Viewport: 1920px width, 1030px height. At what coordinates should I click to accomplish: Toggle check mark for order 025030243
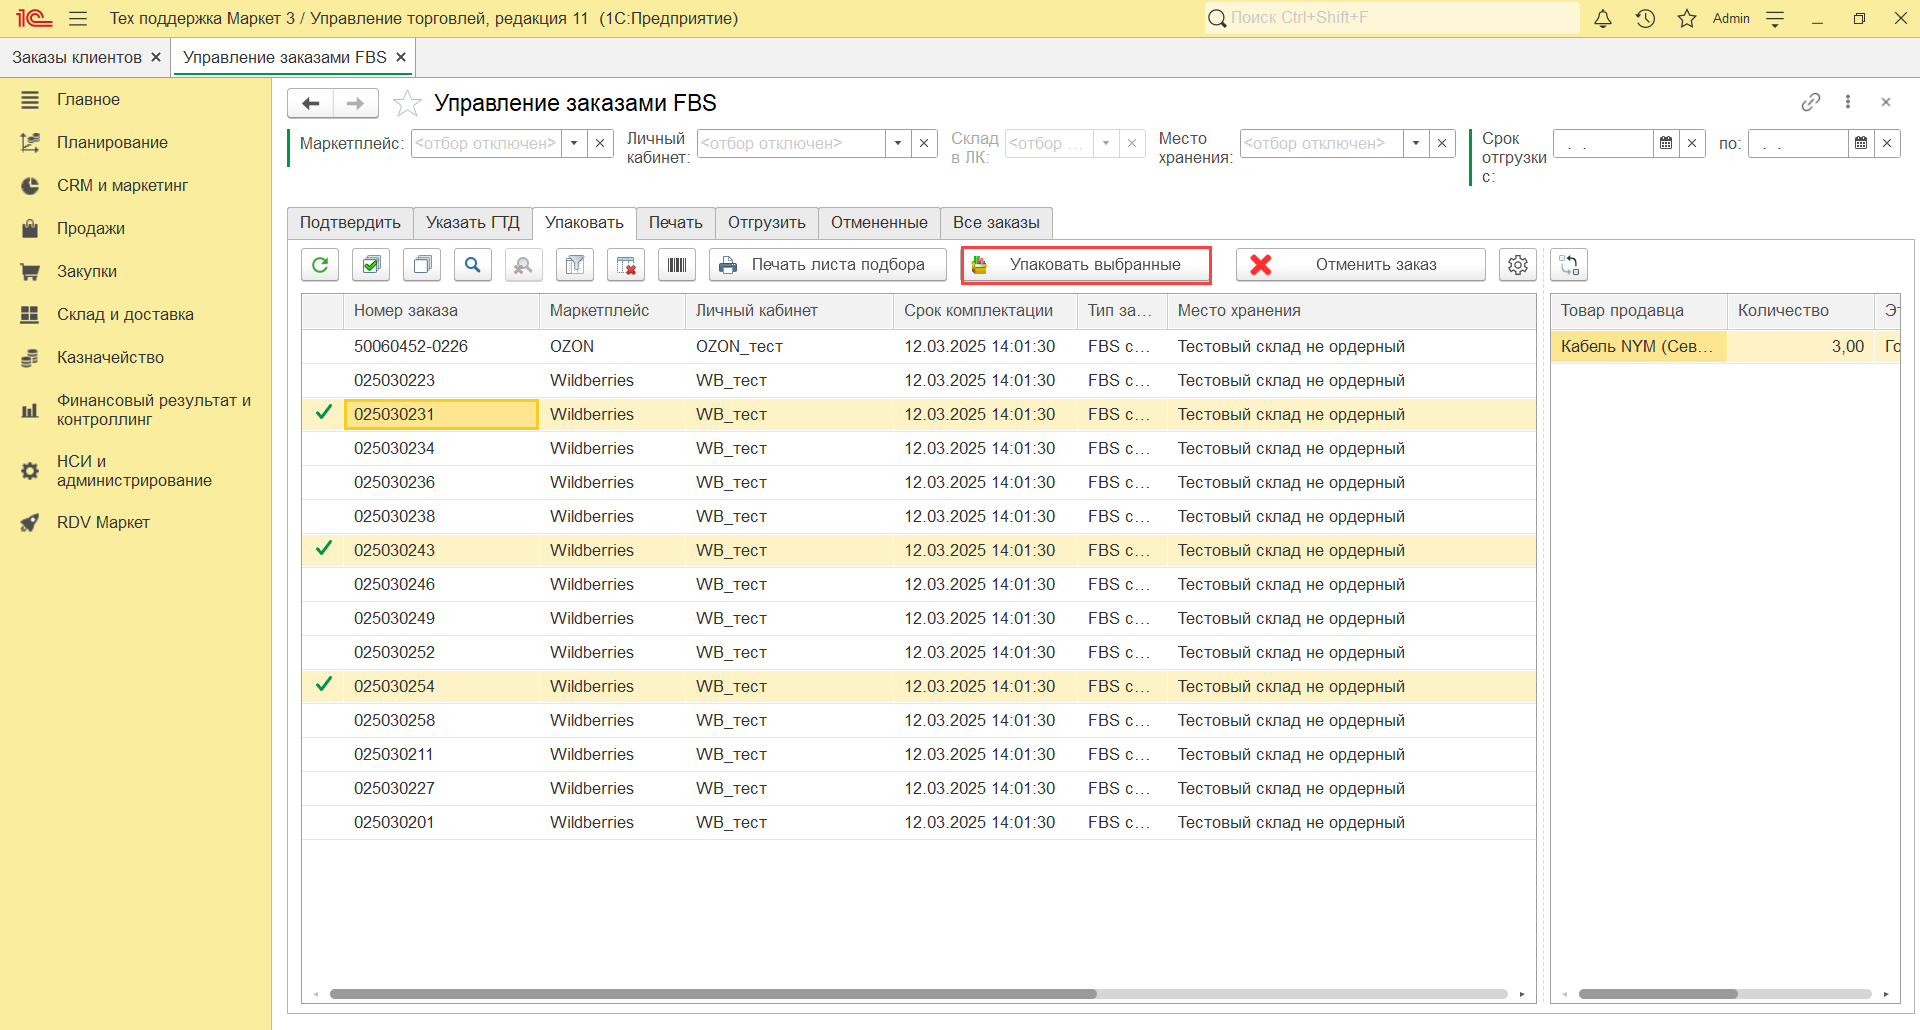coord(323,549)
